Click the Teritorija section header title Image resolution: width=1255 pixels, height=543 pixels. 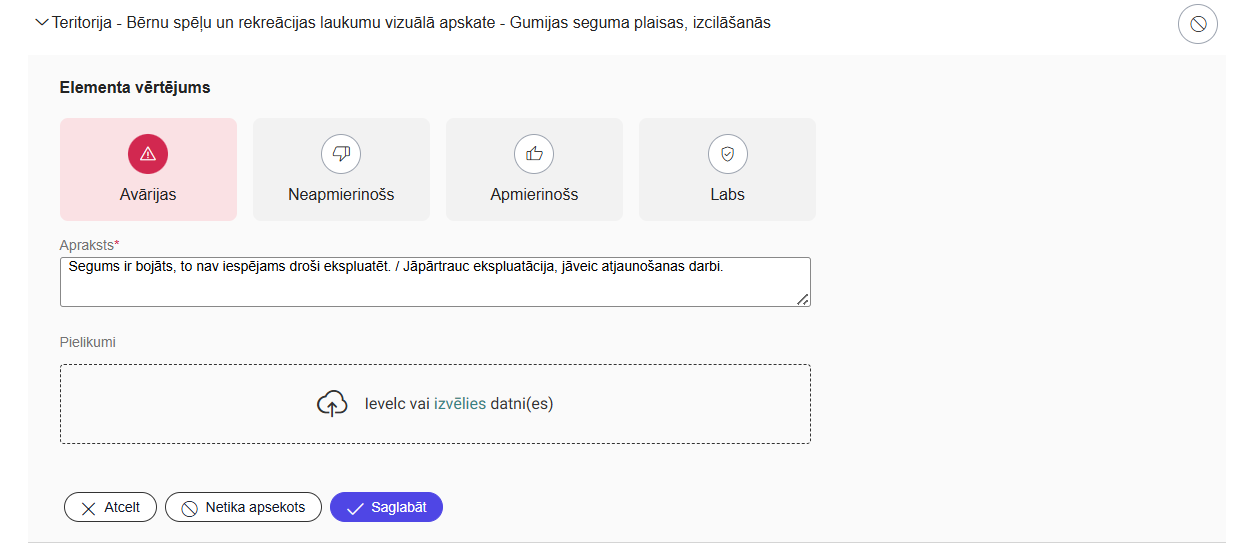pyautogui.click(x=411, y=22)
